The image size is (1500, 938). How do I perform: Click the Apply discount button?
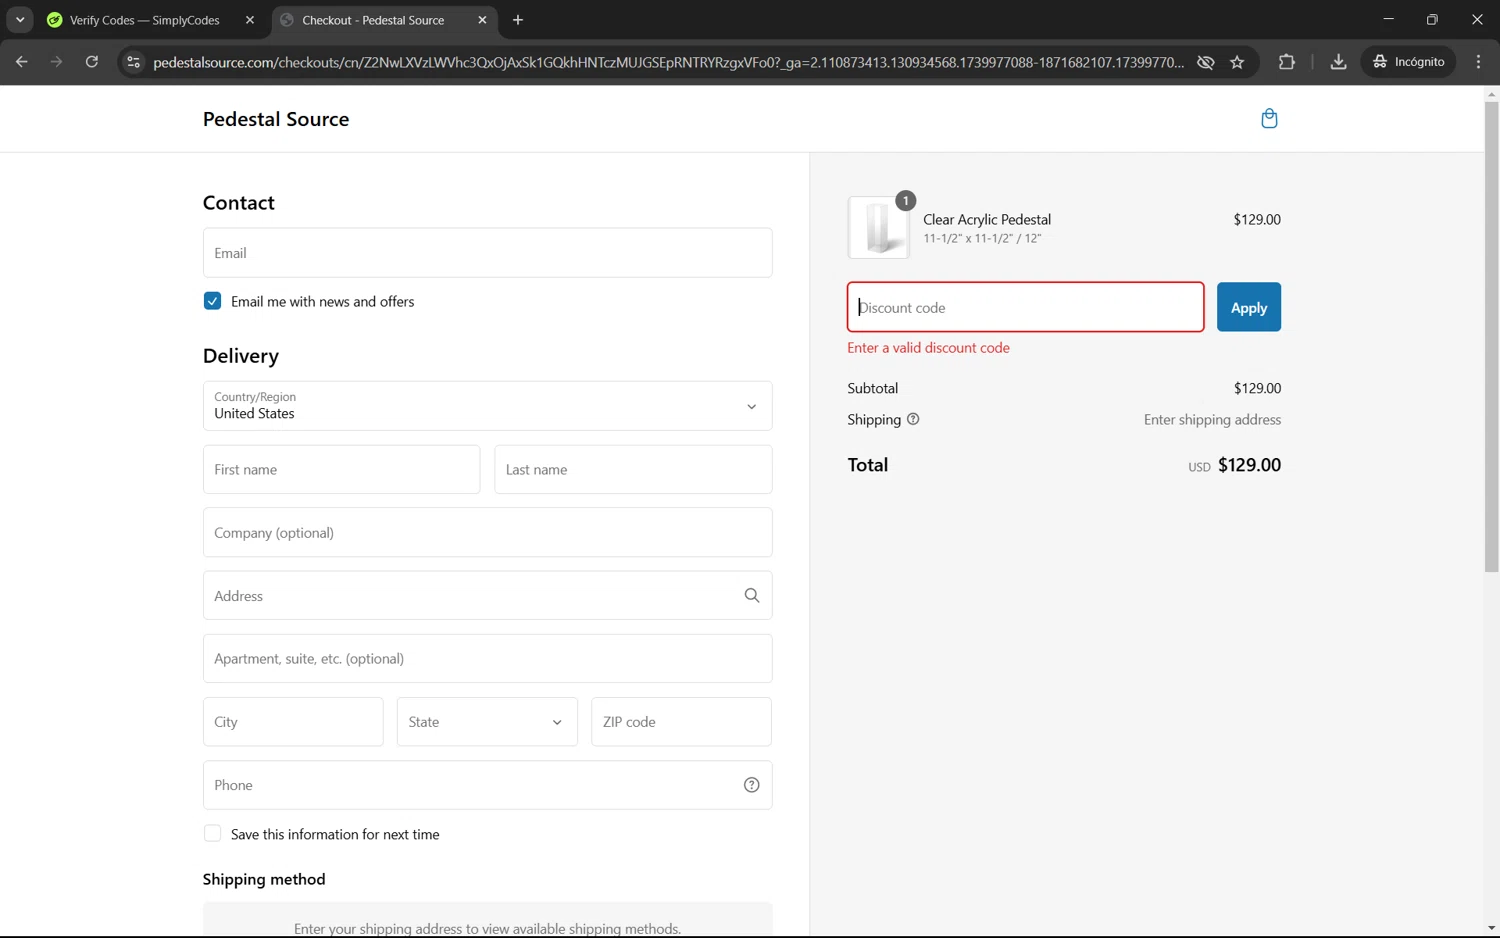coord(1248,308)
